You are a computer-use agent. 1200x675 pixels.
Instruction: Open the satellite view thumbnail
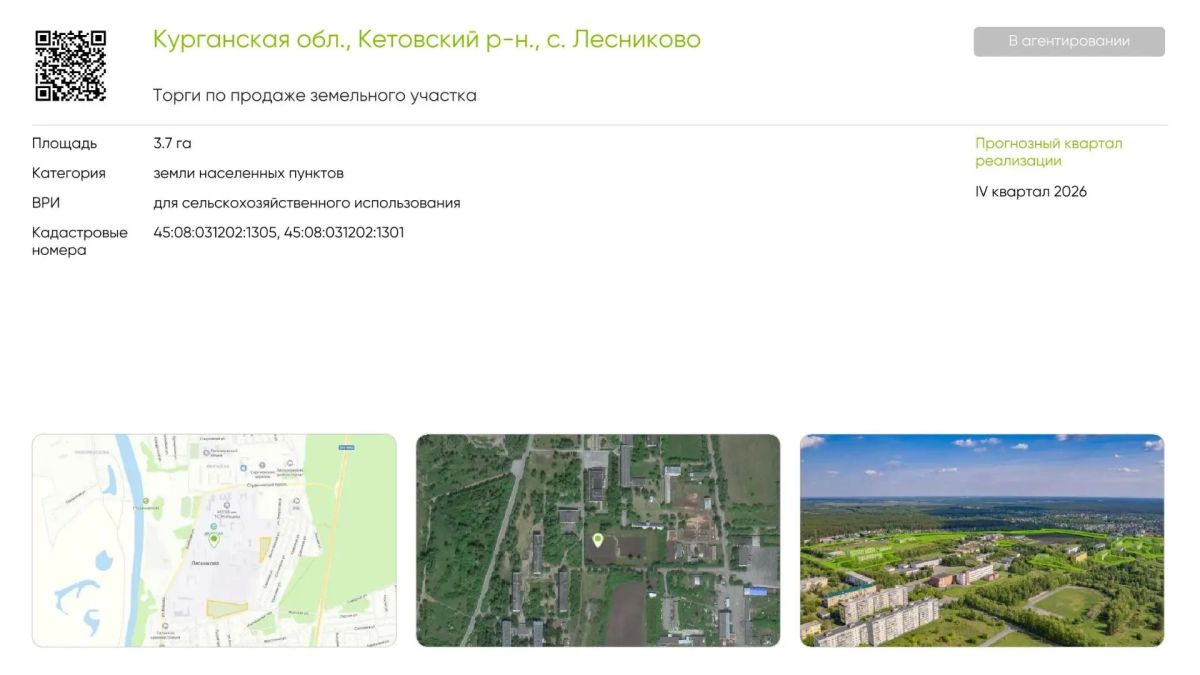(x=598, y=540)
